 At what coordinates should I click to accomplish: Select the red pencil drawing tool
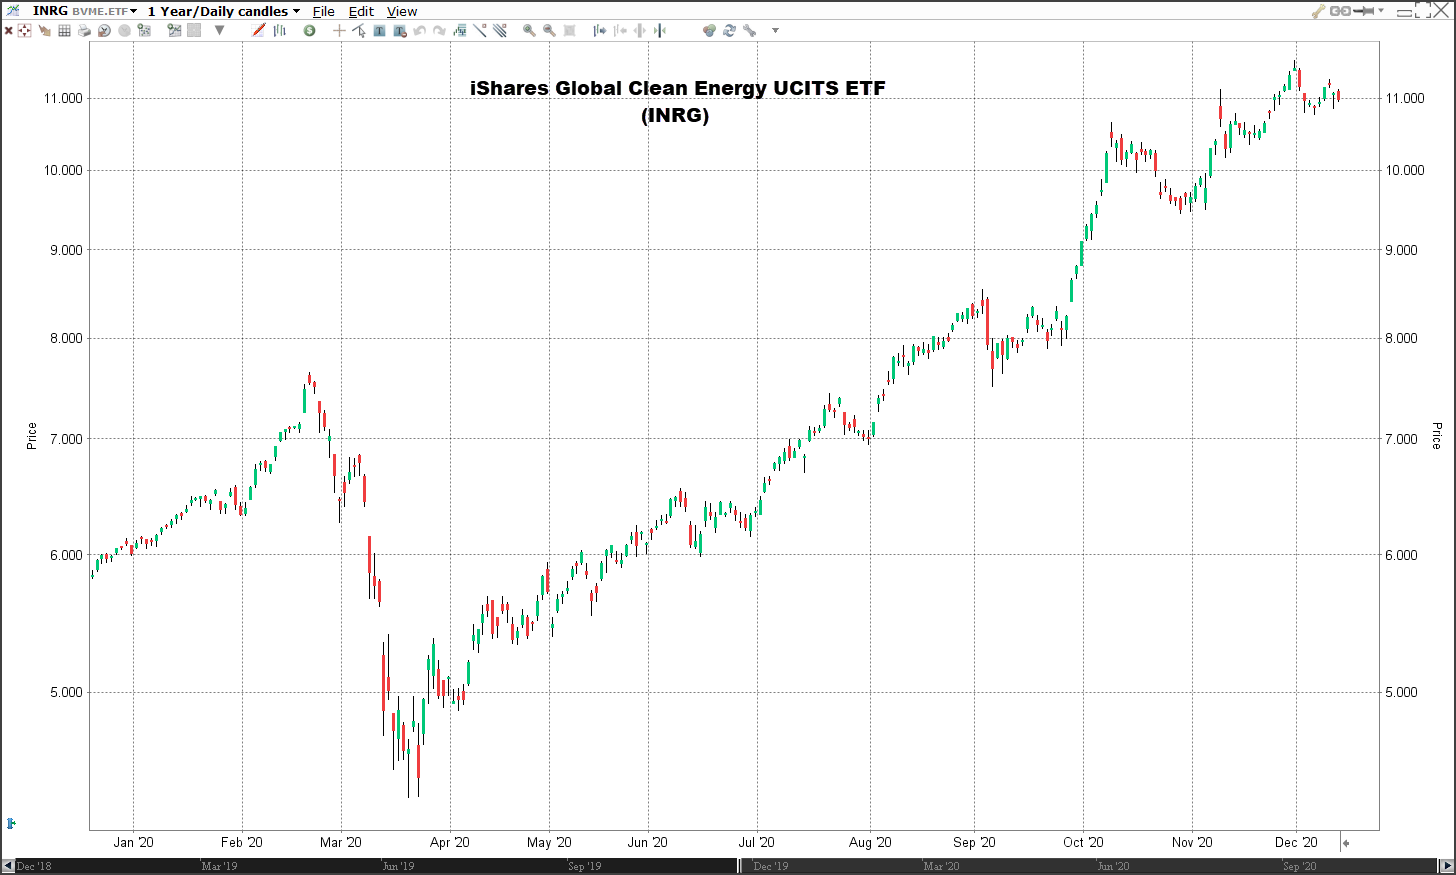(259, 31)
